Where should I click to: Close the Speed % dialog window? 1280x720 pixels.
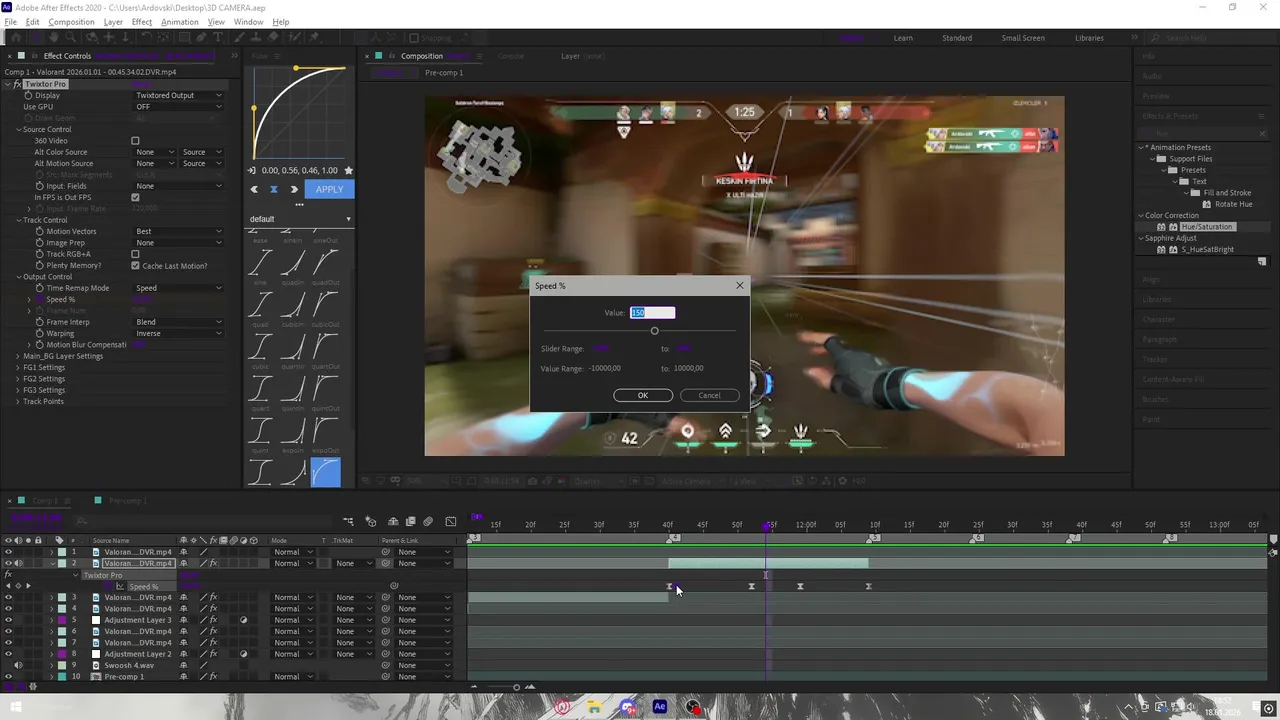point(740,286)
